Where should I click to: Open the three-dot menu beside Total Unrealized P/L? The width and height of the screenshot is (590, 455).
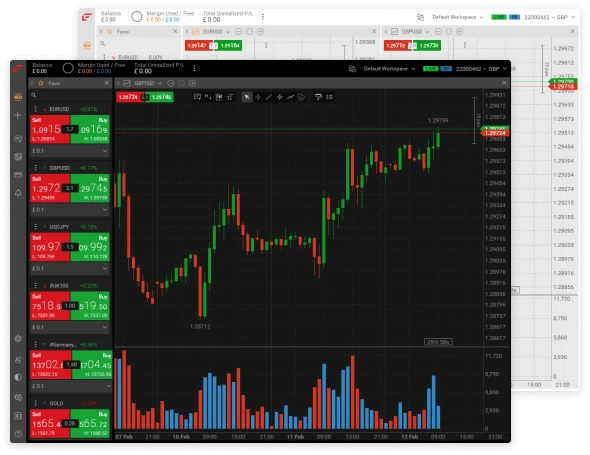194,68
